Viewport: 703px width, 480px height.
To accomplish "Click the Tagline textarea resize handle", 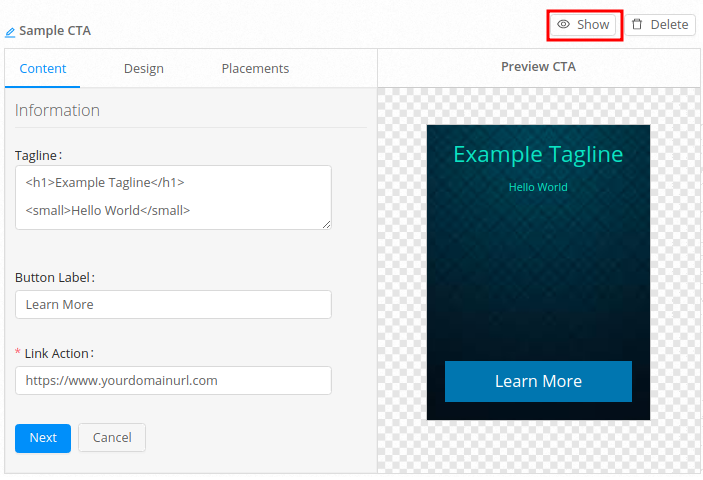I will tap(327, 225).
